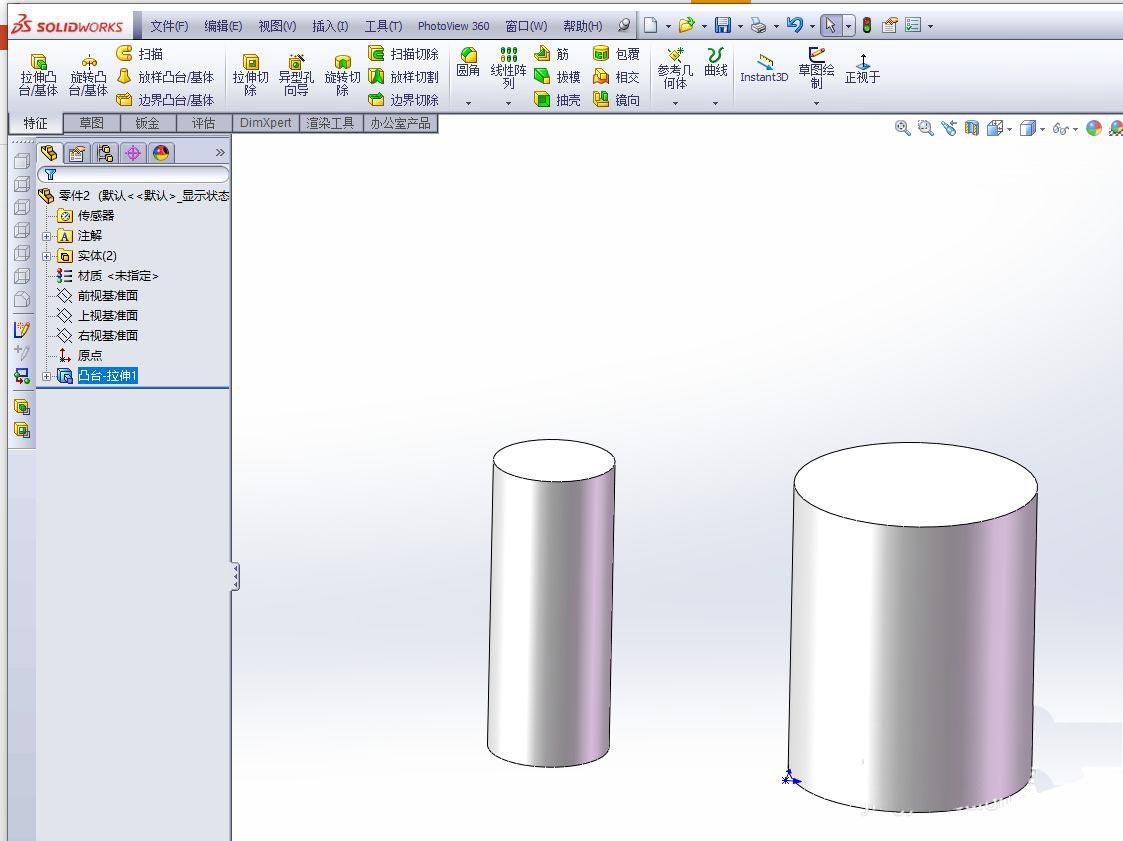Click the 草图绘制 sketch tool
This screenshot has height=841, width=1123.
pyautogui.click(x=816, y=68)
